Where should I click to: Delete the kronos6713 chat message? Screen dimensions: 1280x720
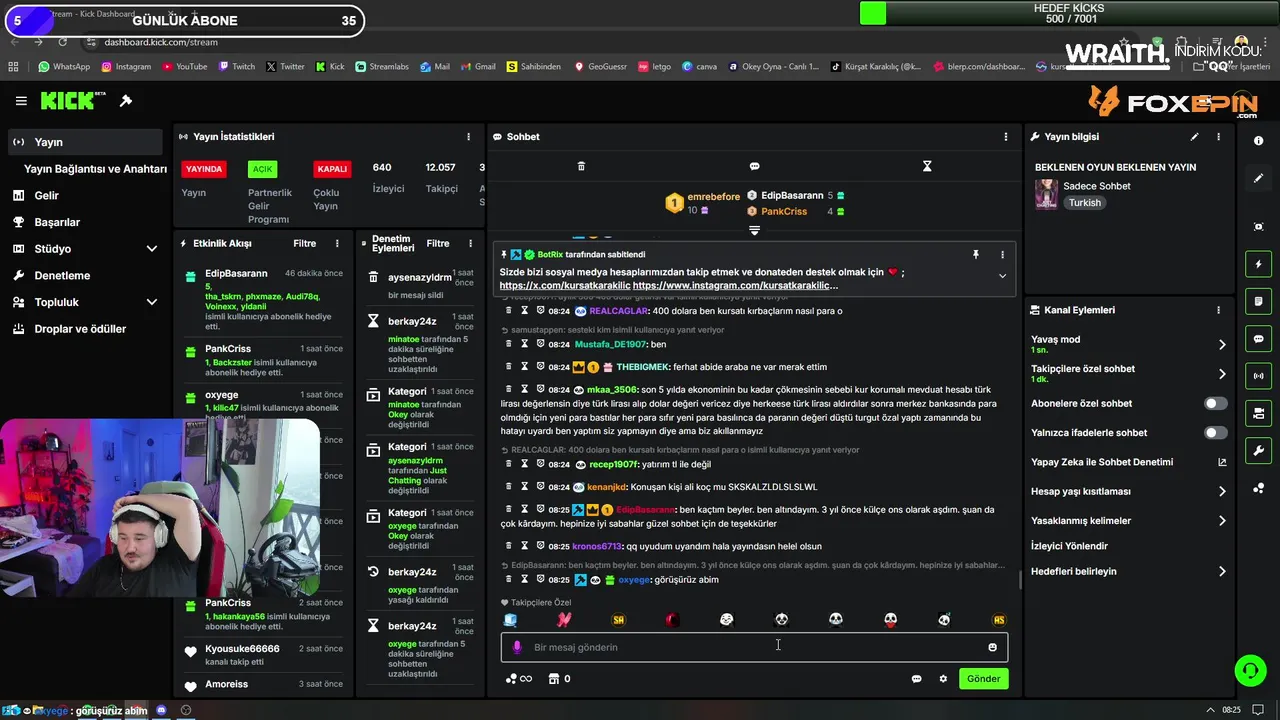point(508,546)
